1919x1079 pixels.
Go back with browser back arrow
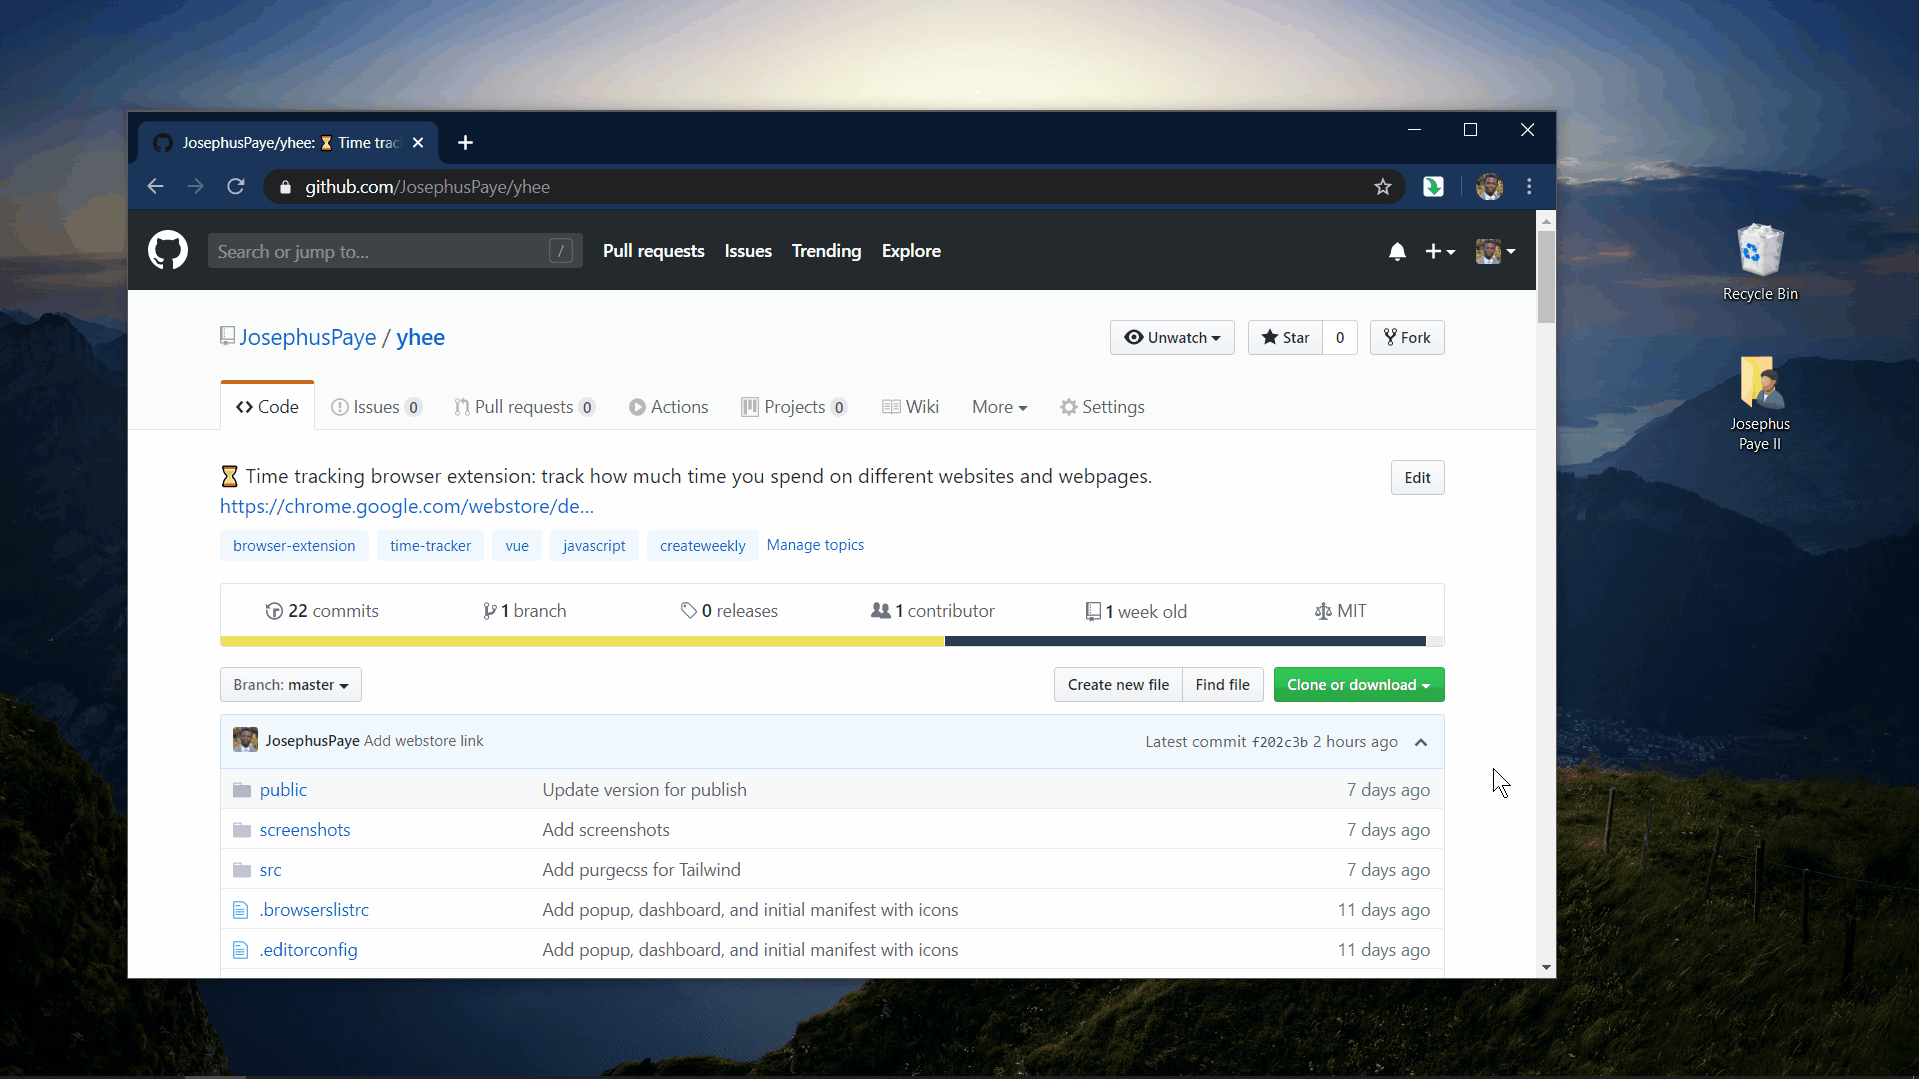(155, 187)
